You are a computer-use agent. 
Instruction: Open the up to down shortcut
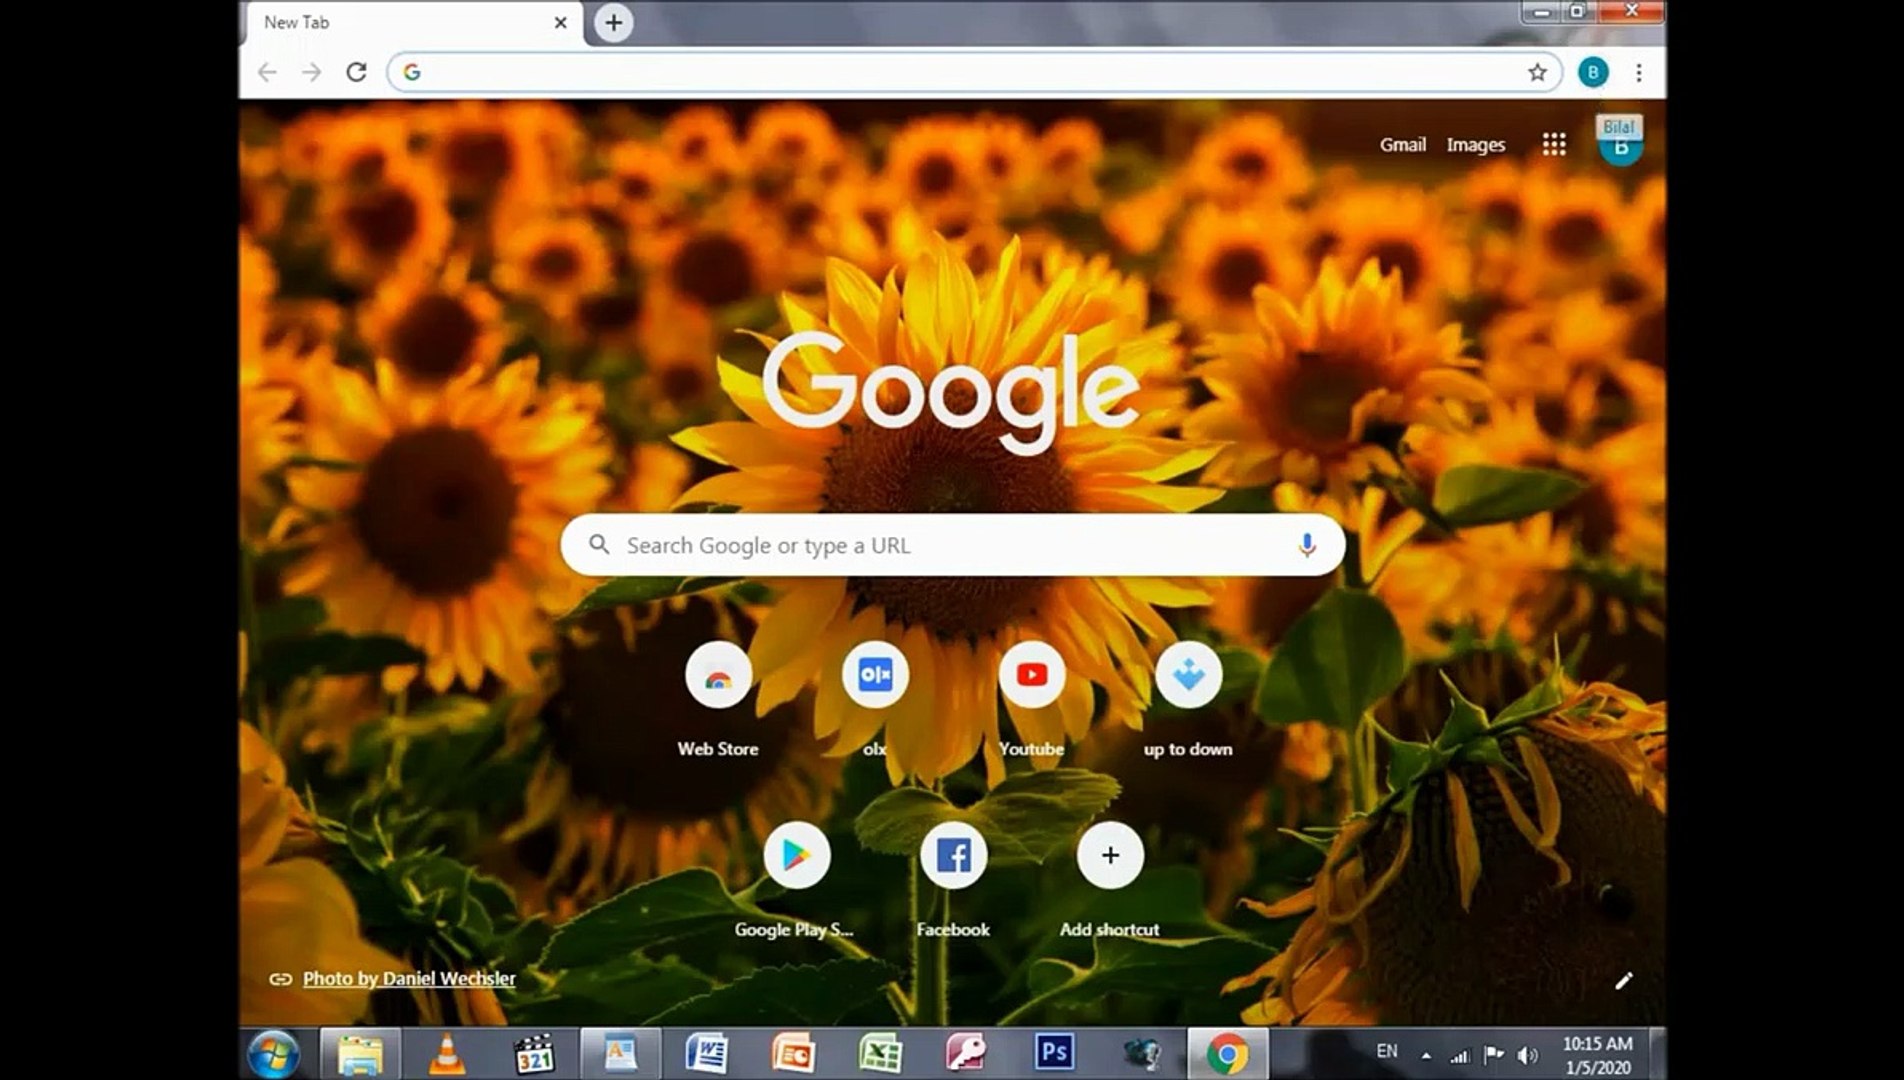tap(1187, 676)
